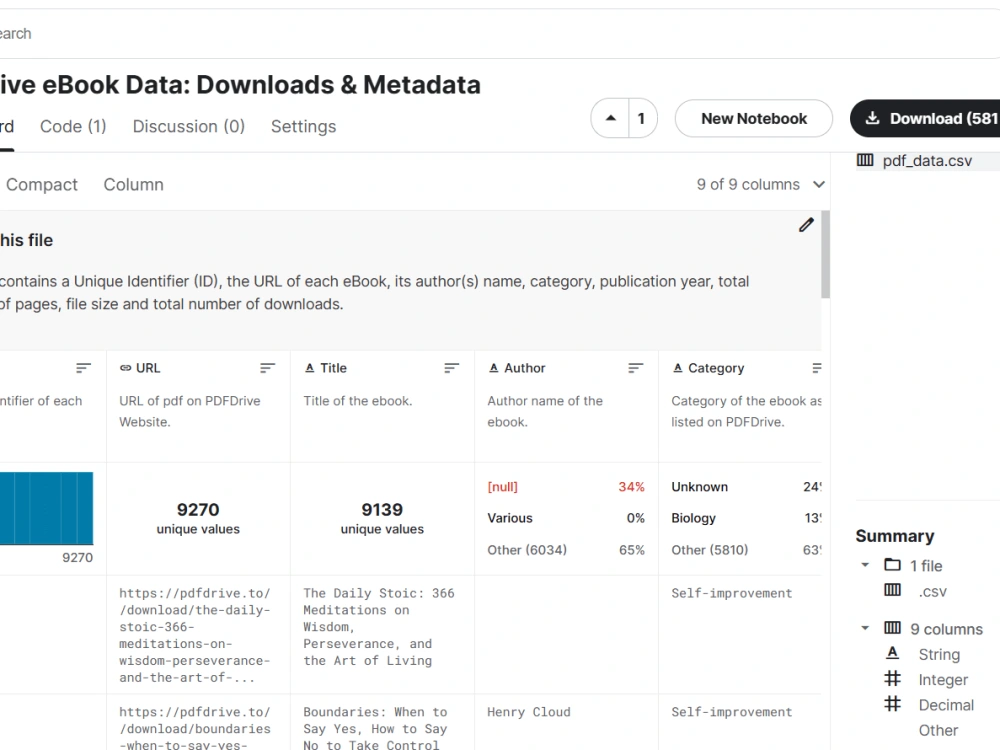1000x750 pixels.
Task: Open the Discussion tab
Action: [188, 126]
